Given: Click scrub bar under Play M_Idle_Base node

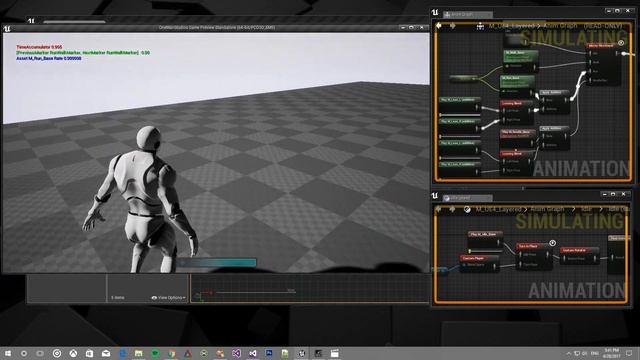Looking at the screenshot, I should [485, 251].
